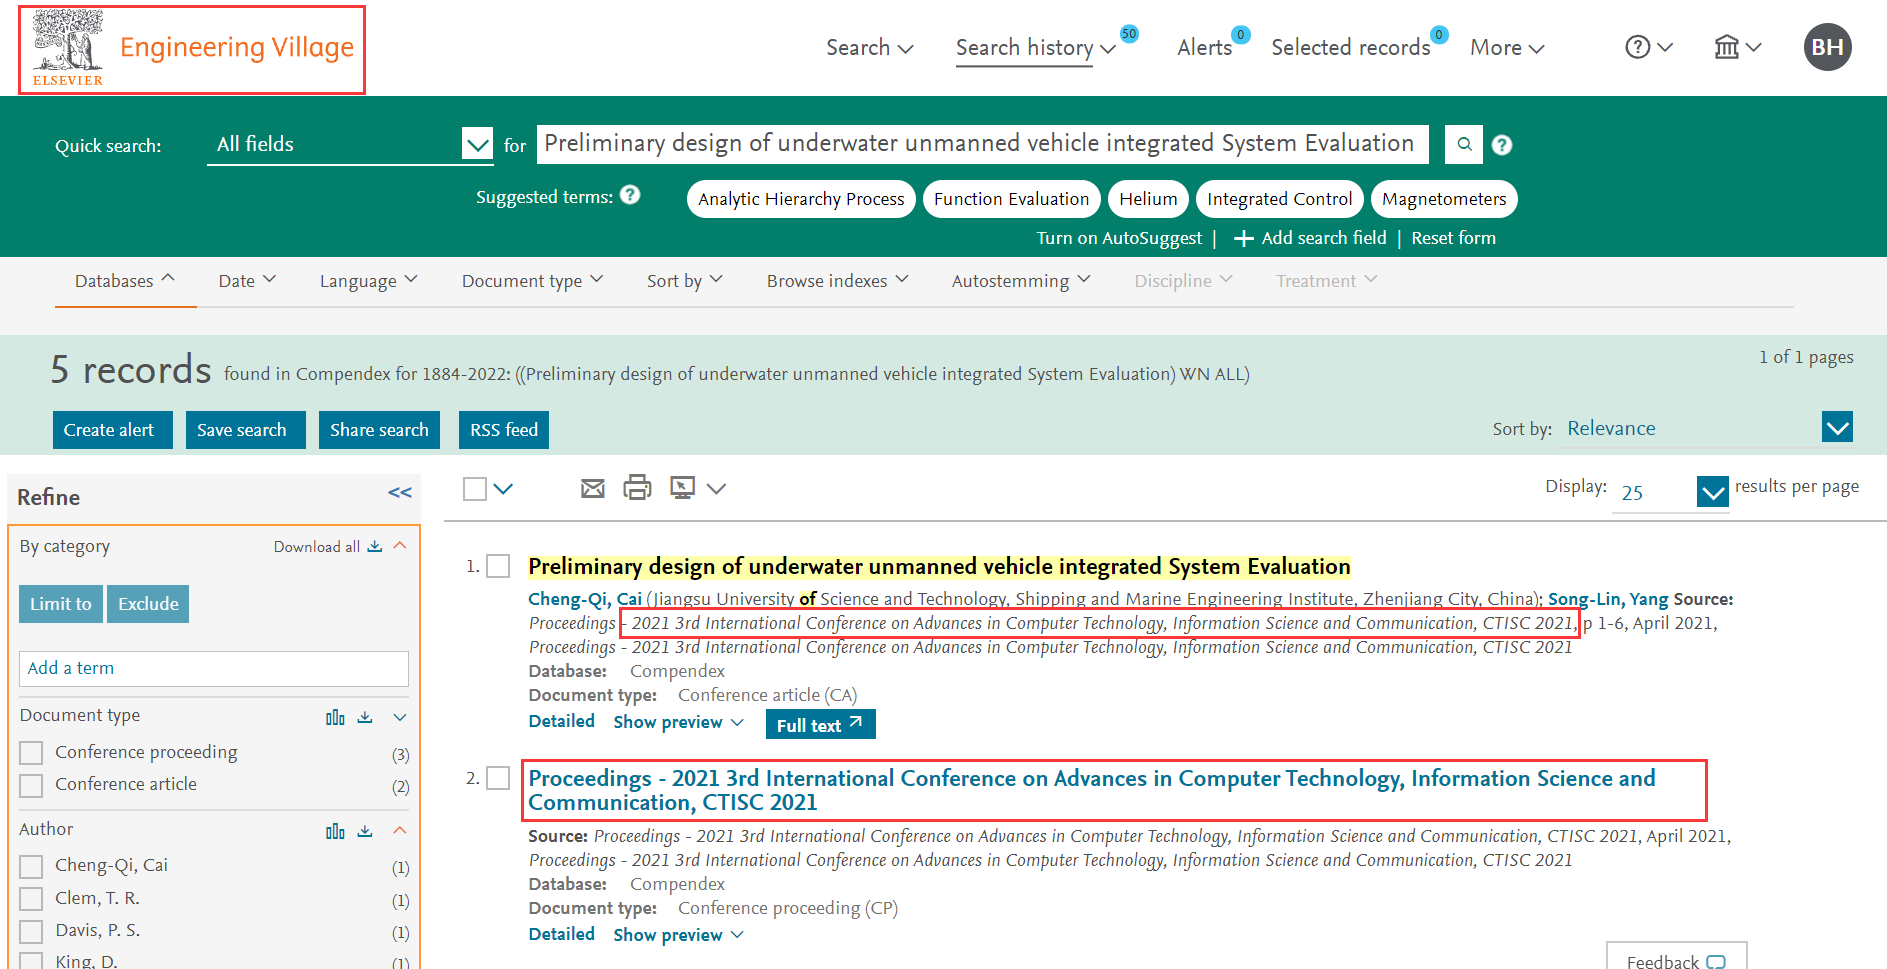Open the Sort by Relevance dropdown
The width and height of the screenshot is (1887, 969).
tap(1710, 428)
